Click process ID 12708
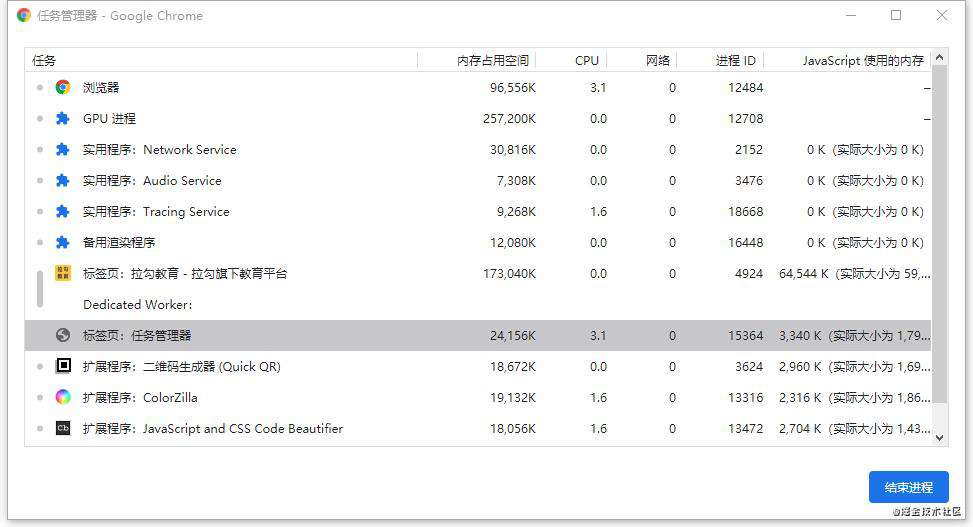This screenshot has width=973, height=527. [x=745, y=119]
